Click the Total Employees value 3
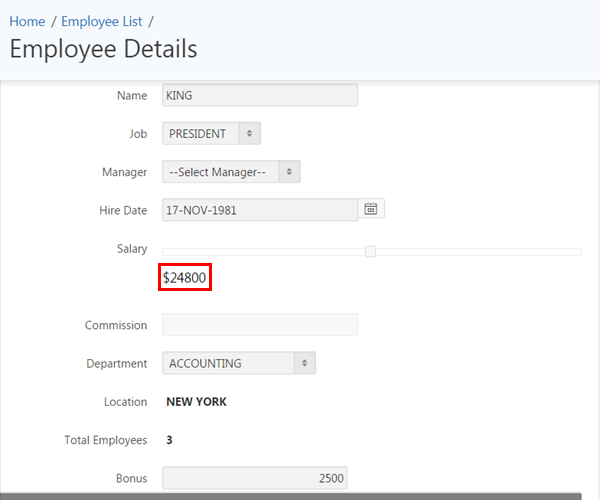Screen dimensions: 600x500 [169, 440]
